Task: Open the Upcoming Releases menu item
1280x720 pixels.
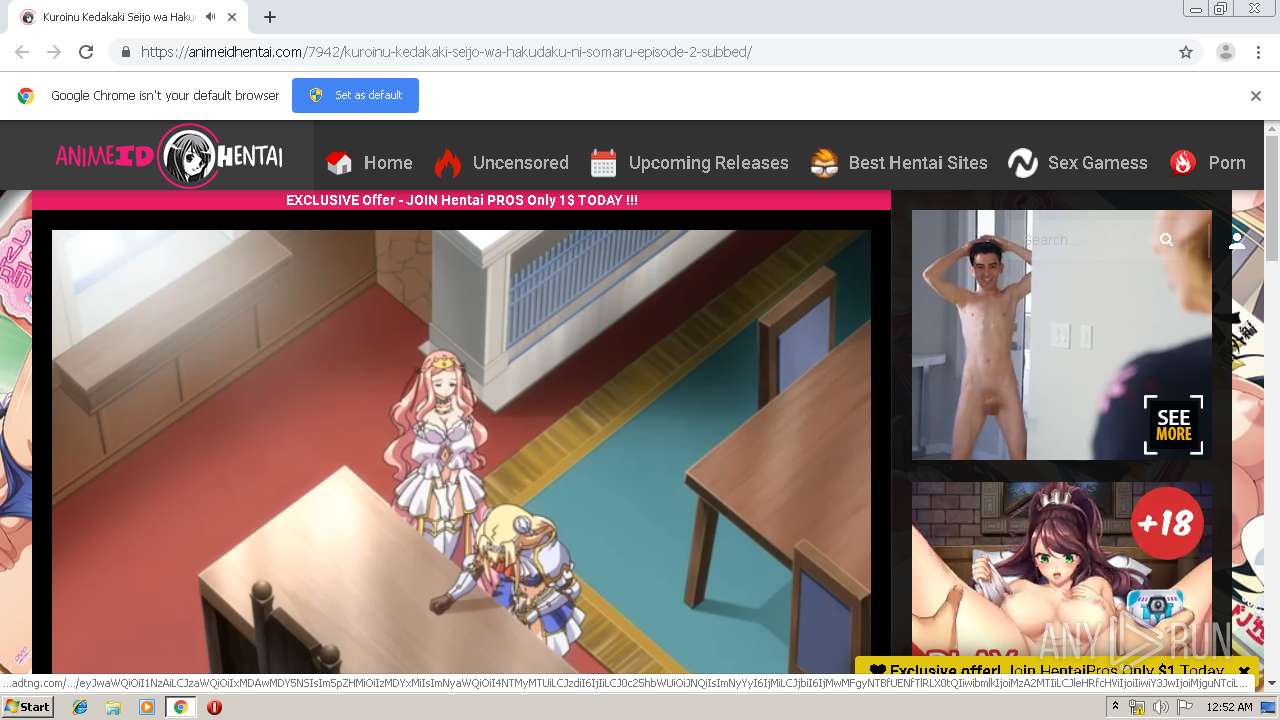Action: pyautogui.click(x=708, y=163)
